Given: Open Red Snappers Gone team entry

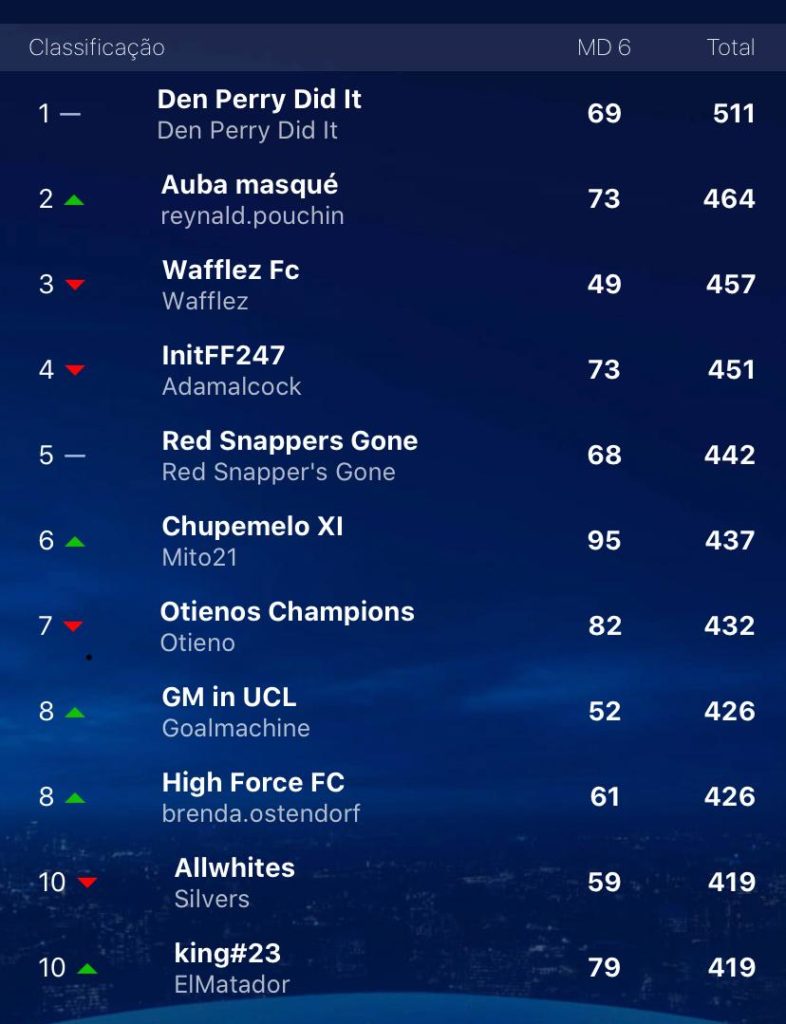Looking at the screenshot, I should coord(290,441).
